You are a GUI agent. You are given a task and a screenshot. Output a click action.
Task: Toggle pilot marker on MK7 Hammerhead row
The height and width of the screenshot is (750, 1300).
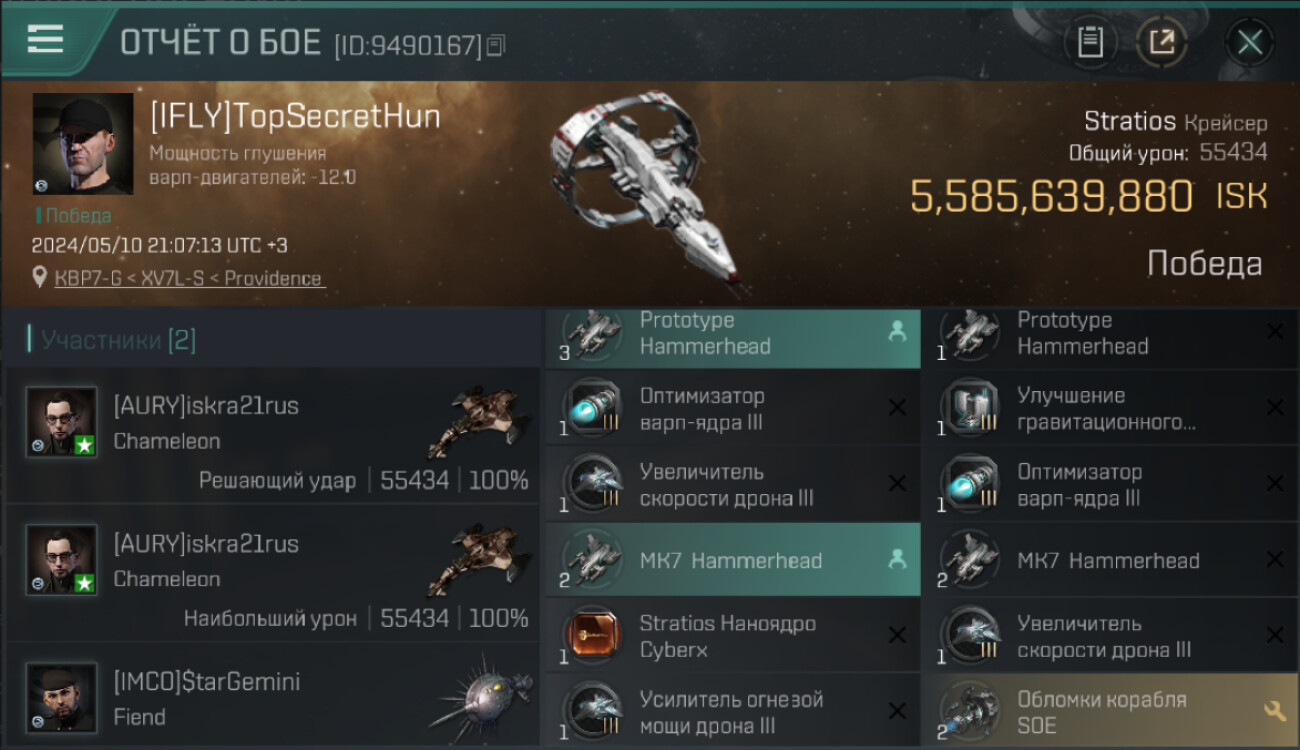pos(897,560)
